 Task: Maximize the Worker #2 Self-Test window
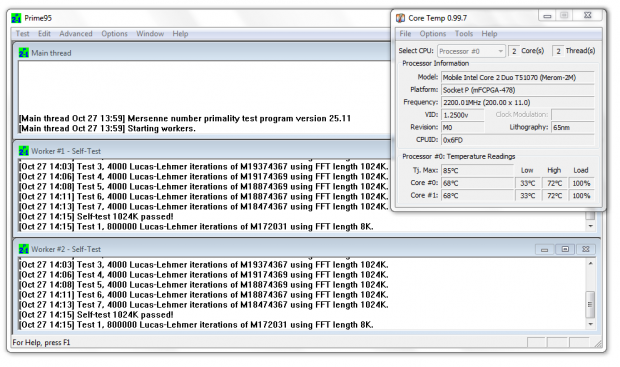click(565, 250)
